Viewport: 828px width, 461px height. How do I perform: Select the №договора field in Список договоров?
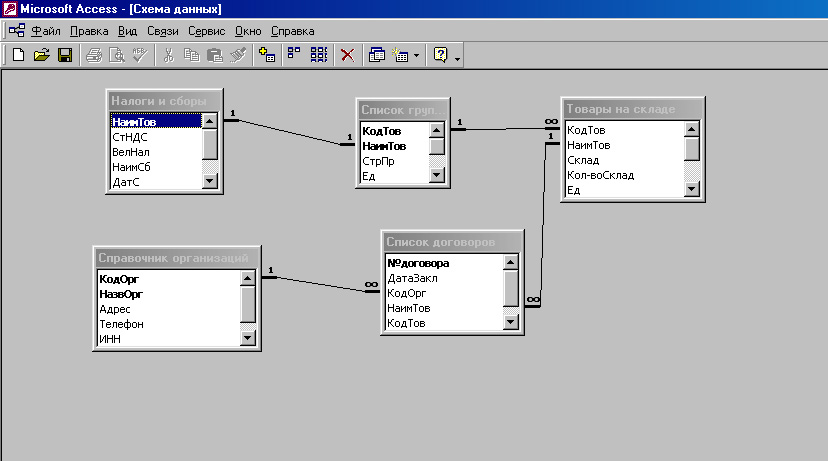444,263
